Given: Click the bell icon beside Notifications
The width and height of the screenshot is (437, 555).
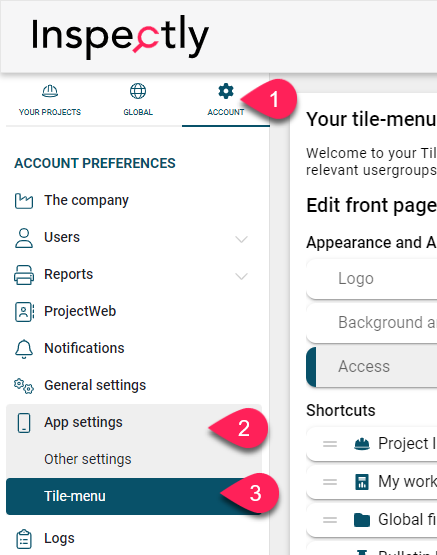Looking at the screenshot, I should pyautogui.click(x=24, y=349).
